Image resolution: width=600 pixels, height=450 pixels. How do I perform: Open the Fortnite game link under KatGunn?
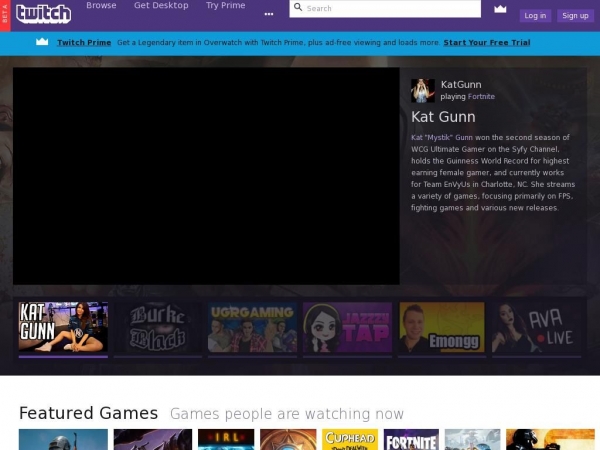pos(481,96)
